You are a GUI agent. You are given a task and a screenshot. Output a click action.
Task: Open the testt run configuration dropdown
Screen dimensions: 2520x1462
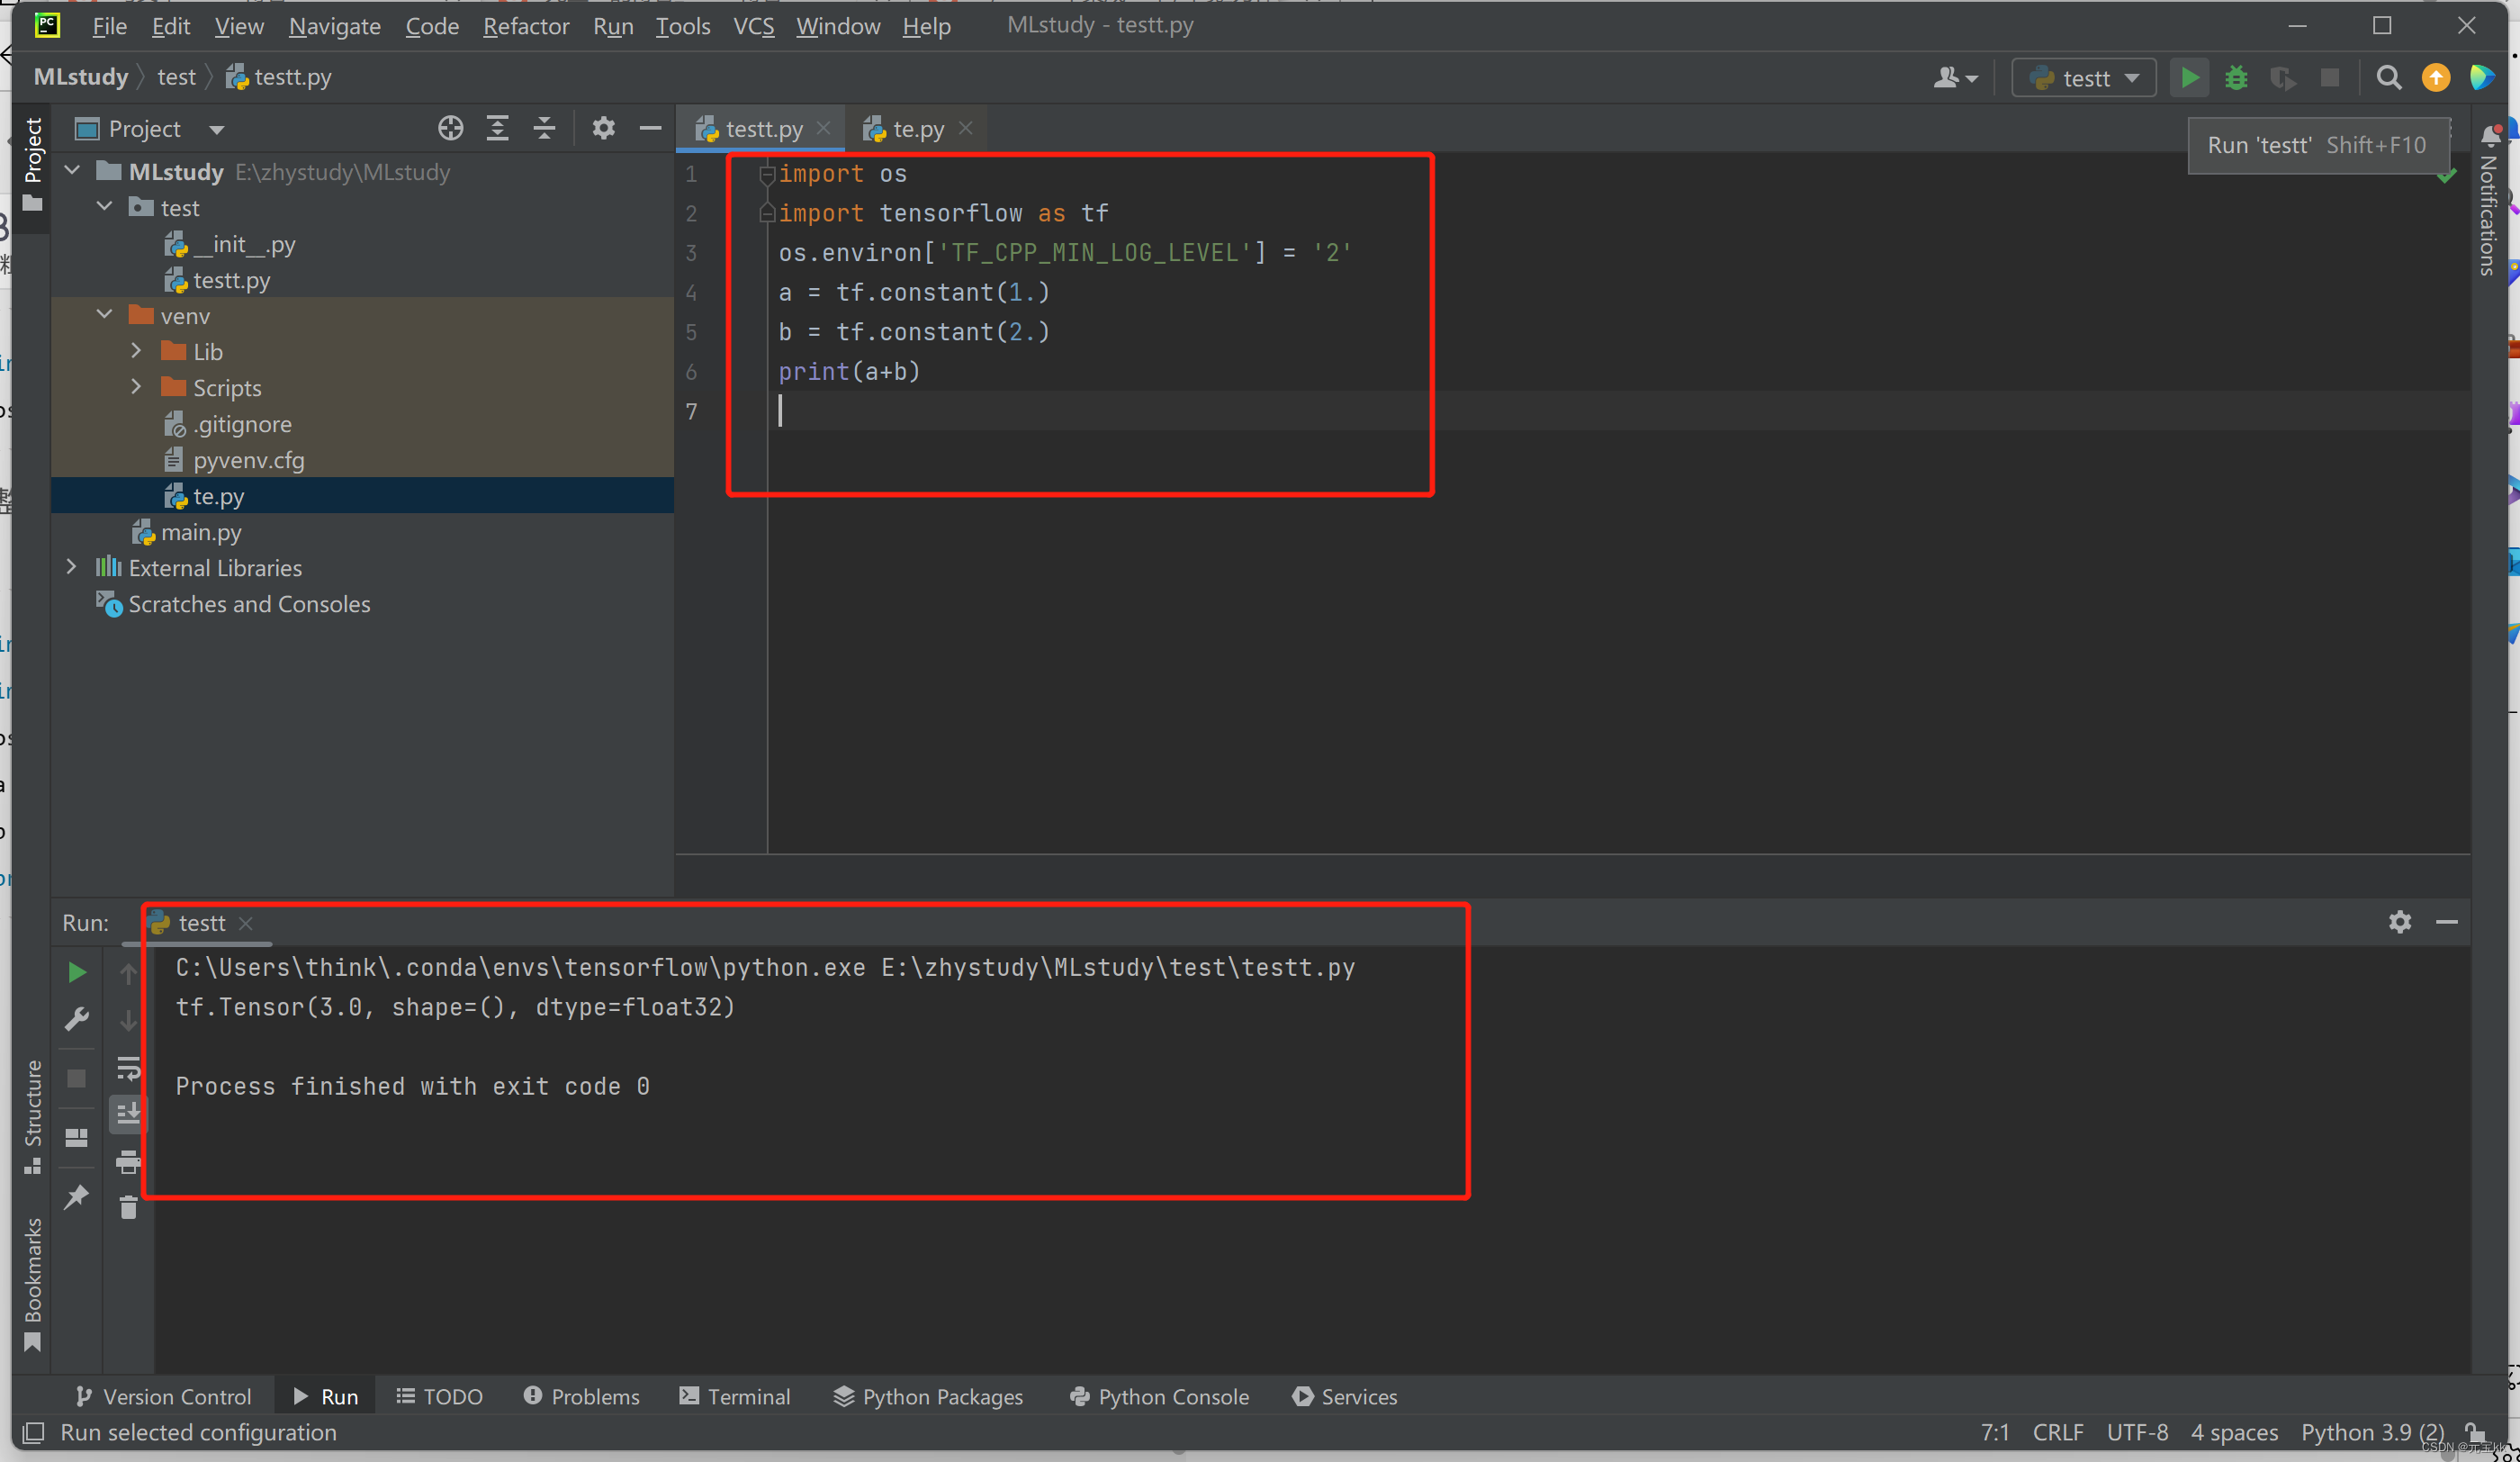tap(2085, 78)
